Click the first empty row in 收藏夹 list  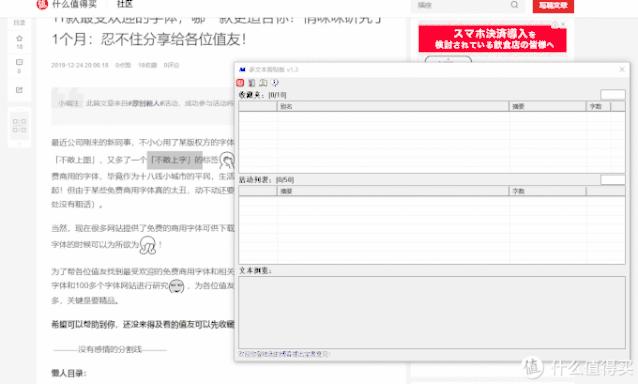click(432, 116)
